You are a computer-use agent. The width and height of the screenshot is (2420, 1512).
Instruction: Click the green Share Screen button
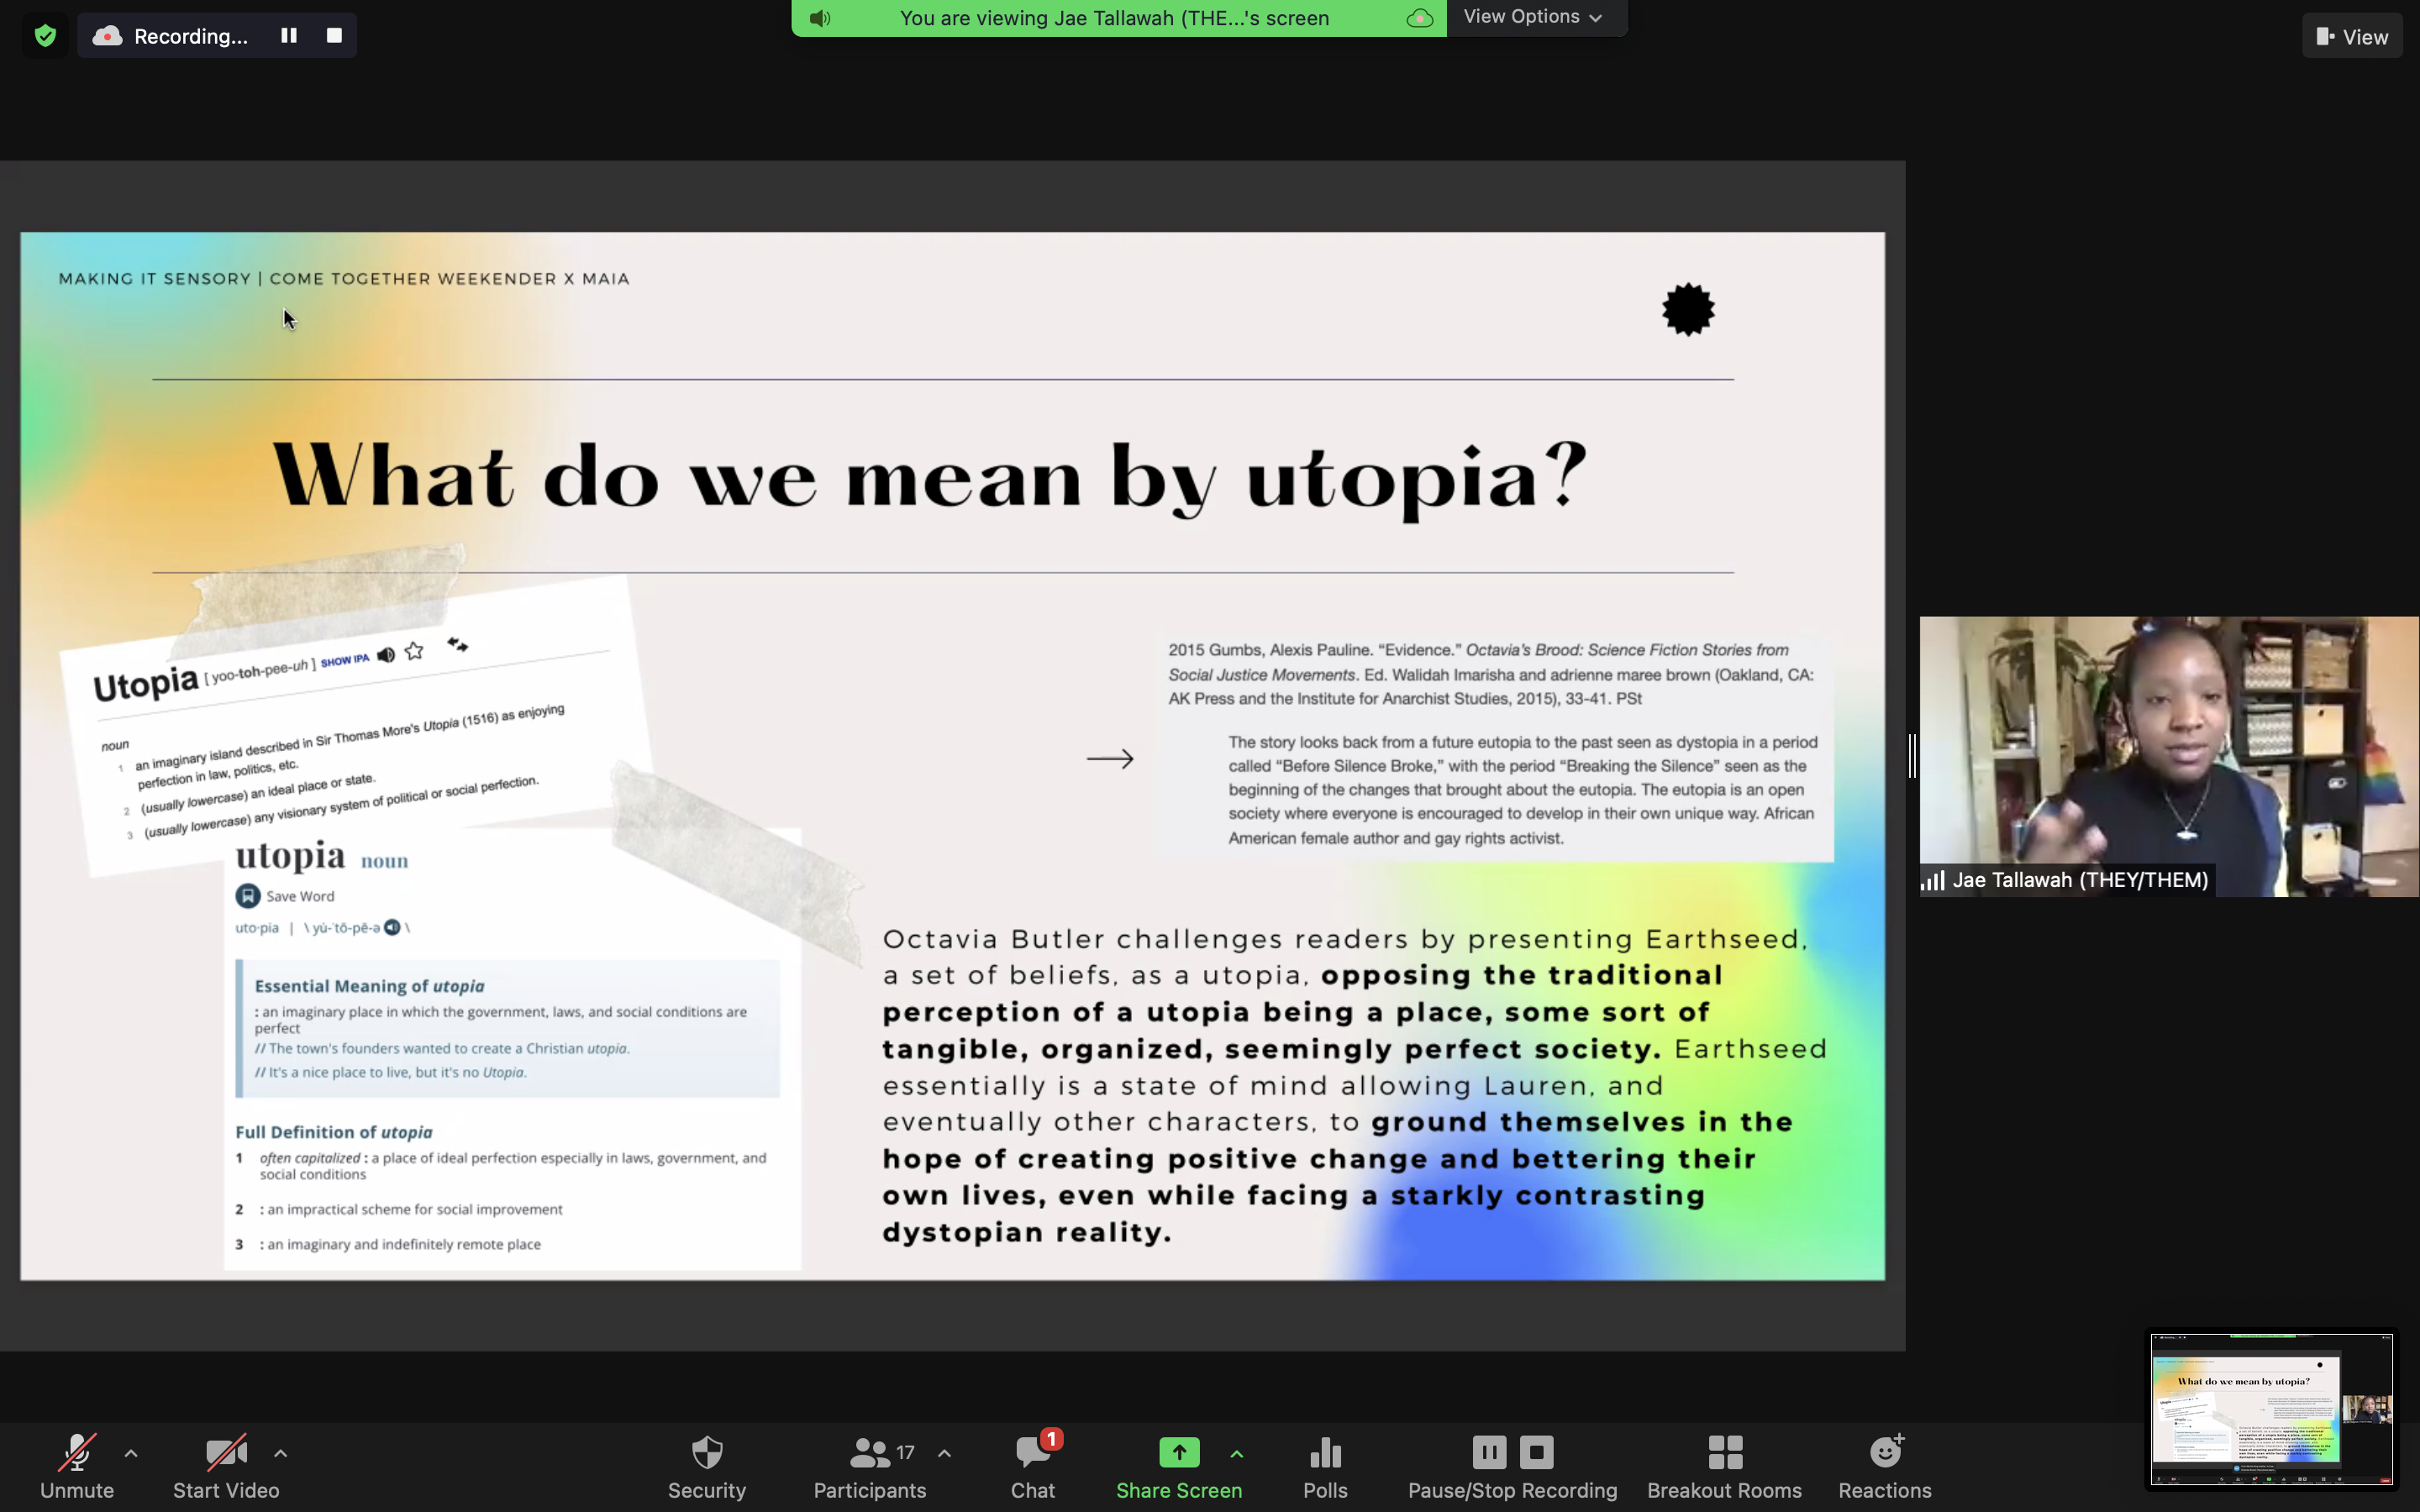click(1178, 1464)
